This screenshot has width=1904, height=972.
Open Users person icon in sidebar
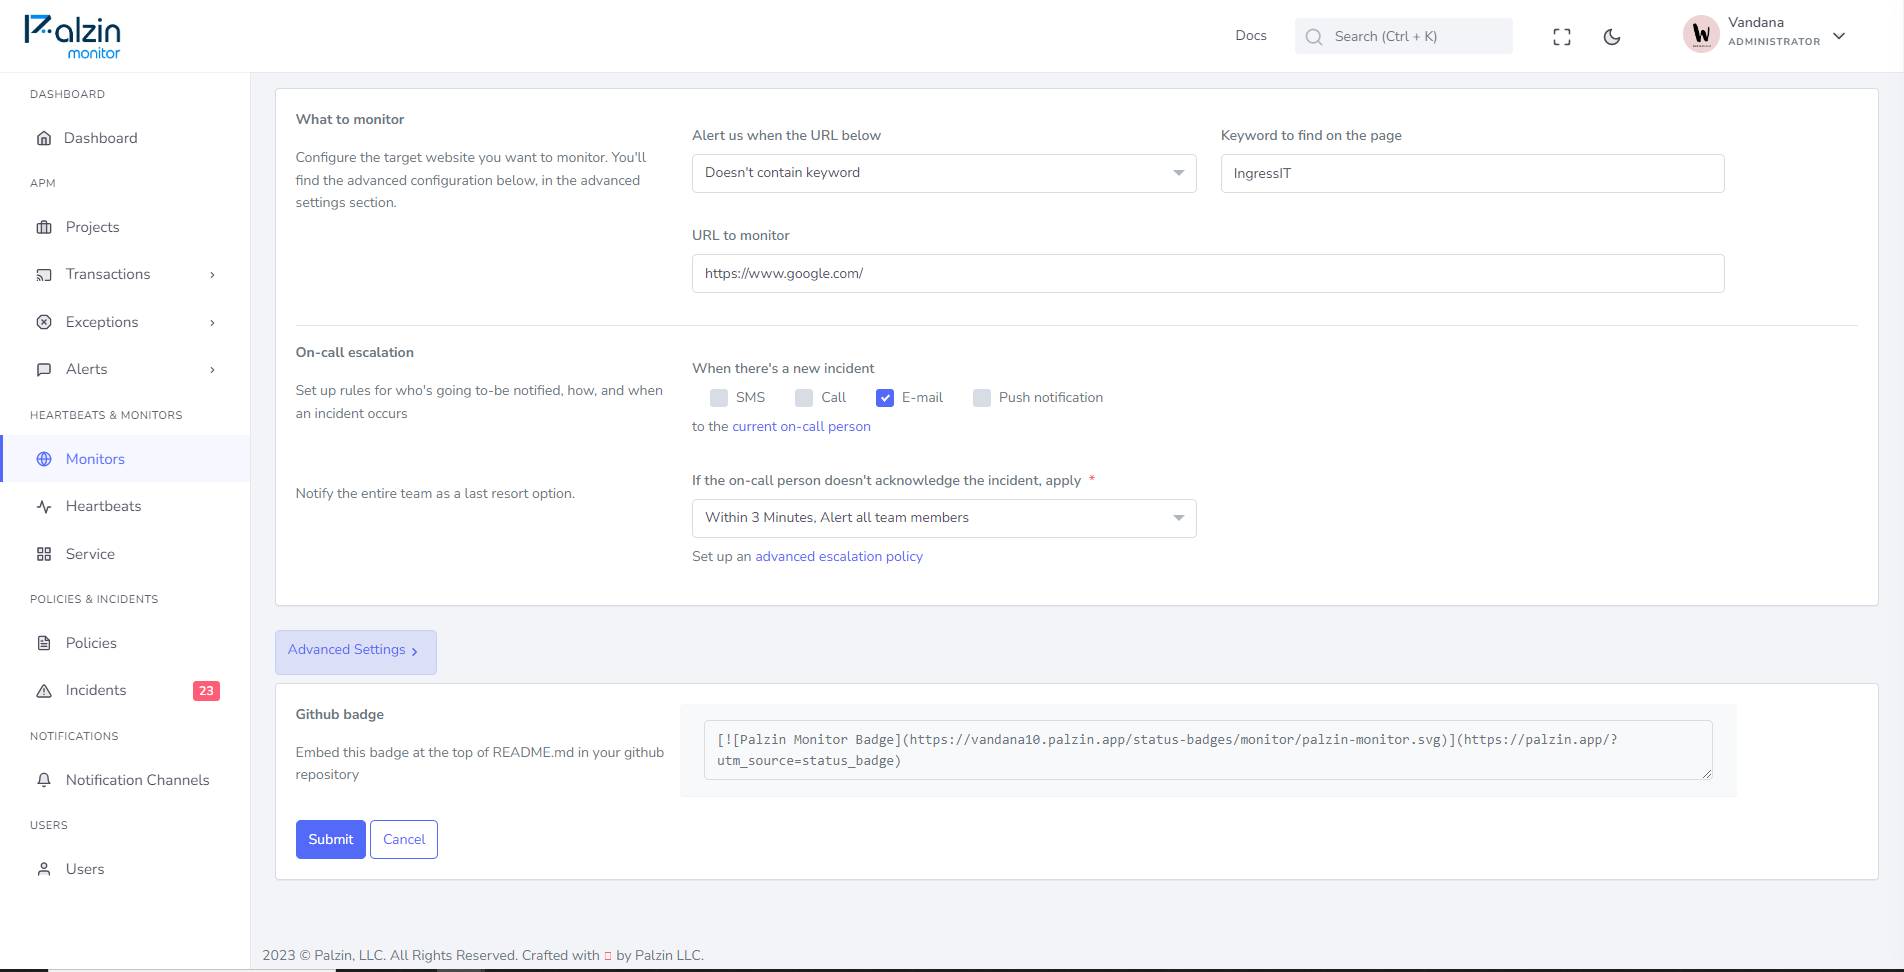tap(44, 869)
